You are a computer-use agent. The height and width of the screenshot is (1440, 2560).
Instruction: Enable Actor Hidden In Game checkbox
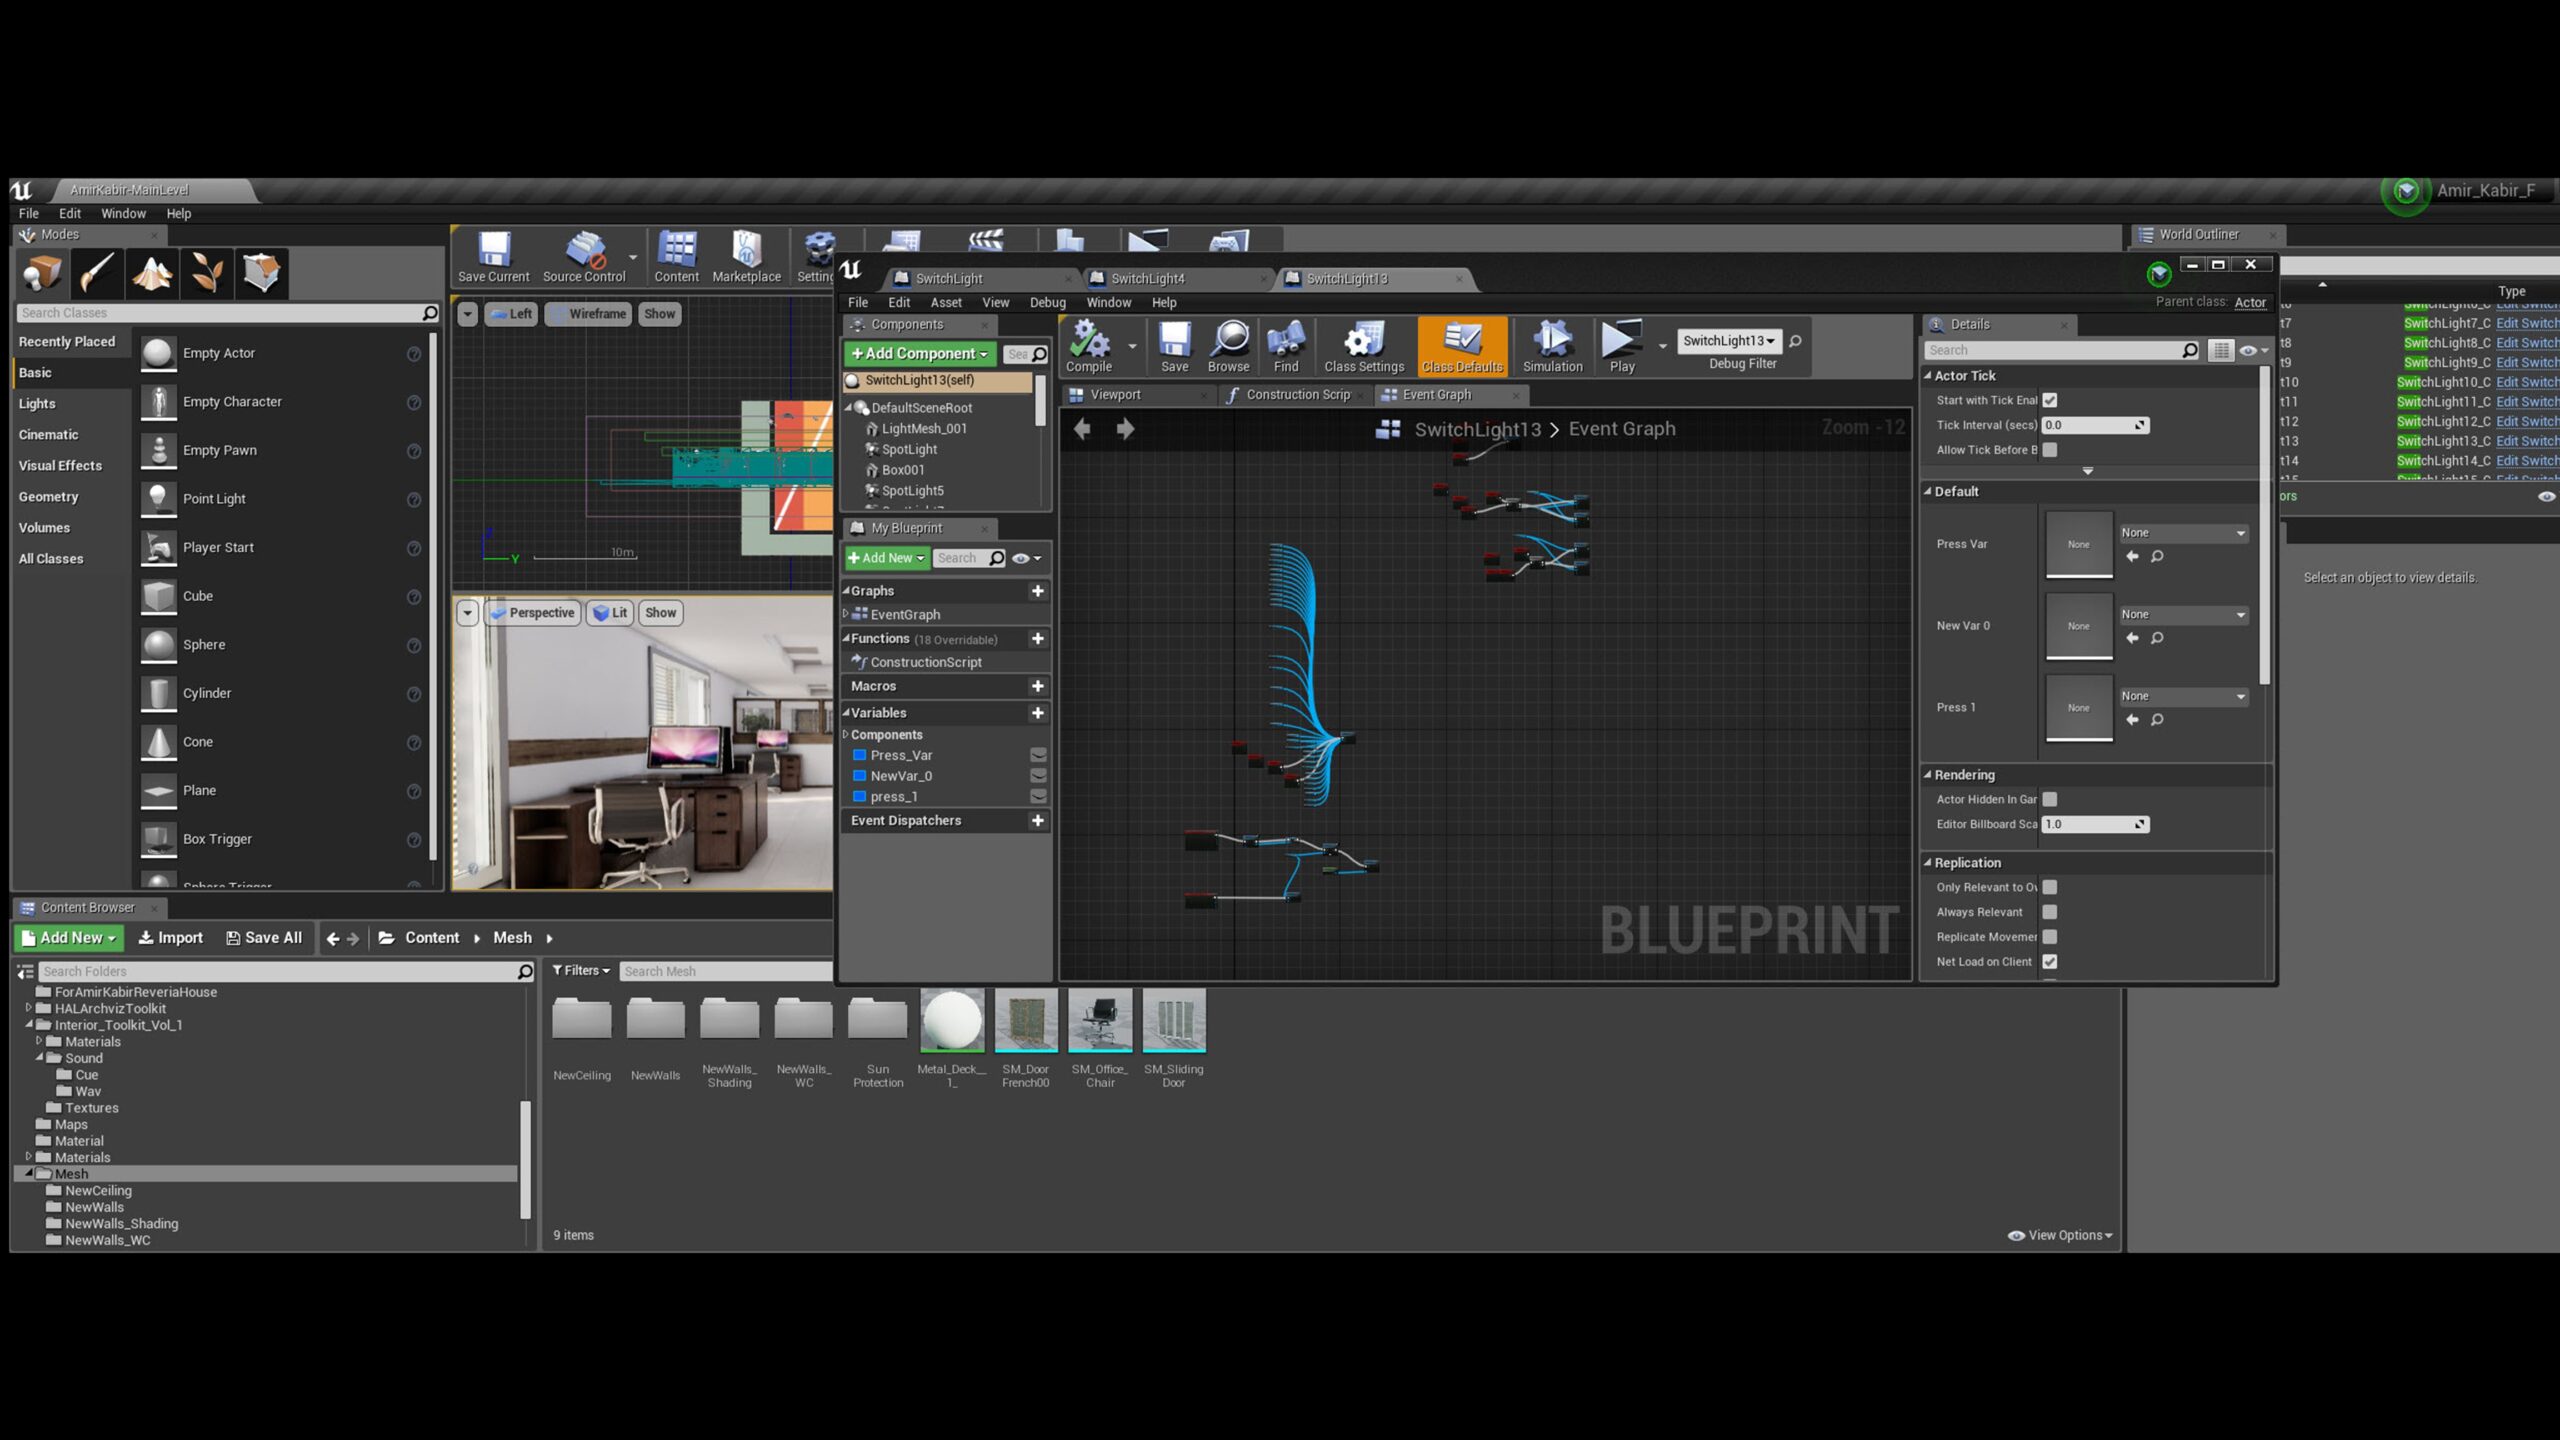click(x=2050, y=799)
